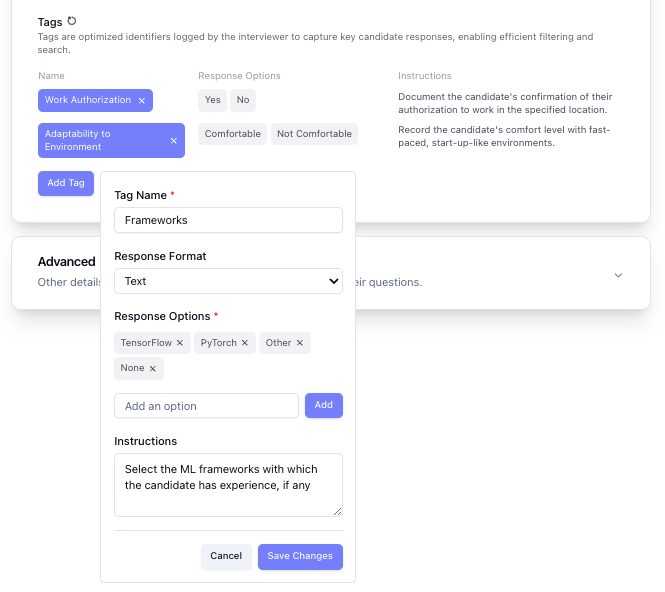The image size is (665, 592).
Task: Click the Add Tag button
Action: (66, 183)
